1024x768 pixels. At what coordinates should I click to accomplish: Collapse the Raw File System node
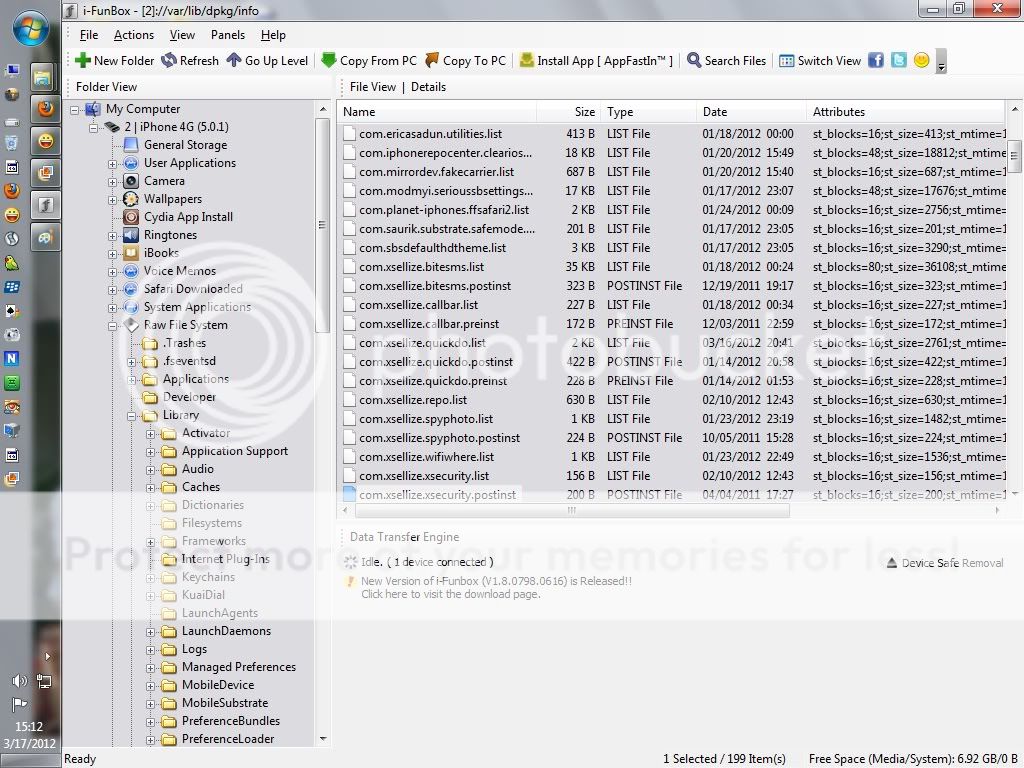click(x=114, y=325)
